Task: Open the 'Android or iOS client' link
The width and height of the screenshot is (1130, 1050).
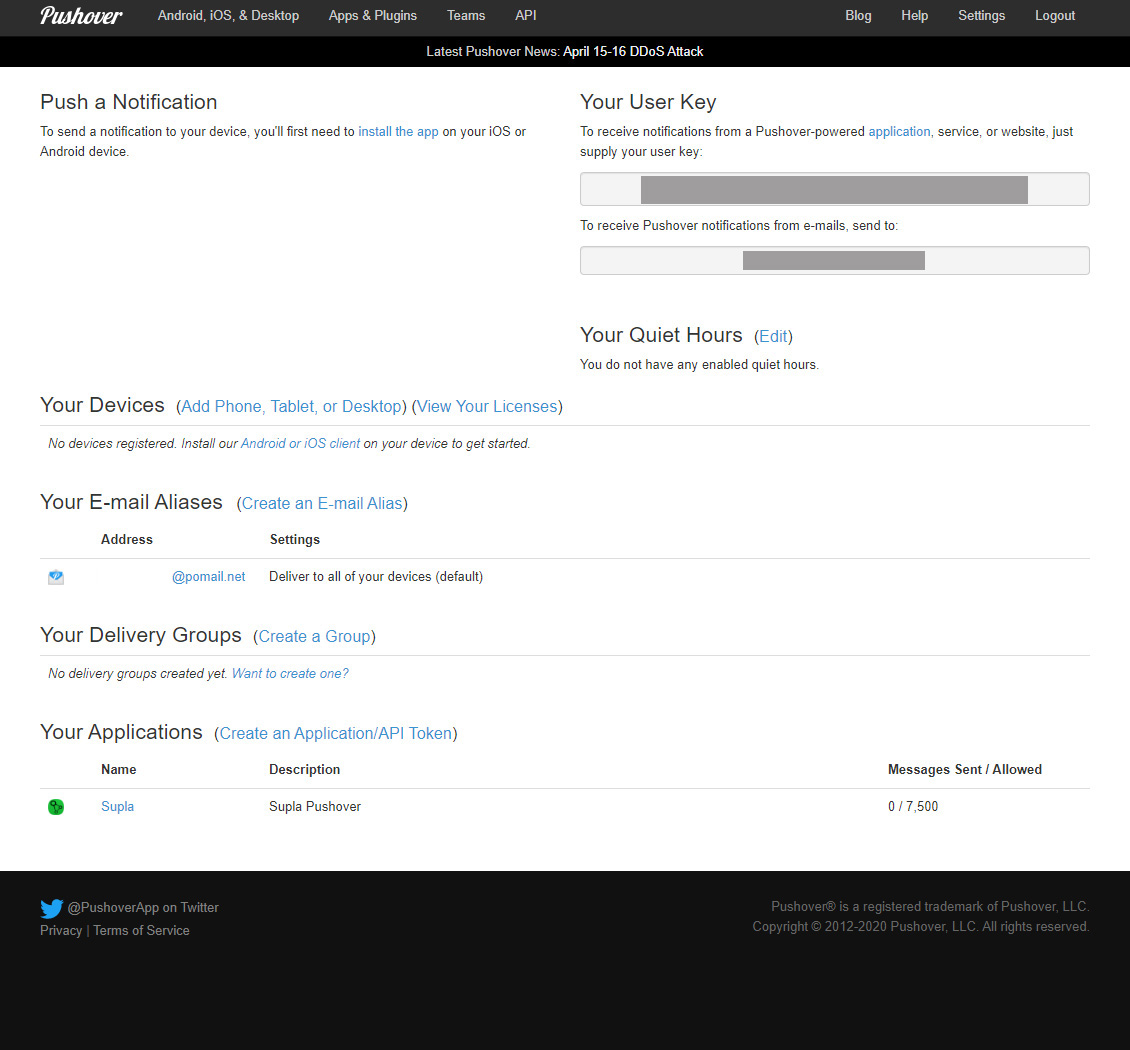Action: 301,443
